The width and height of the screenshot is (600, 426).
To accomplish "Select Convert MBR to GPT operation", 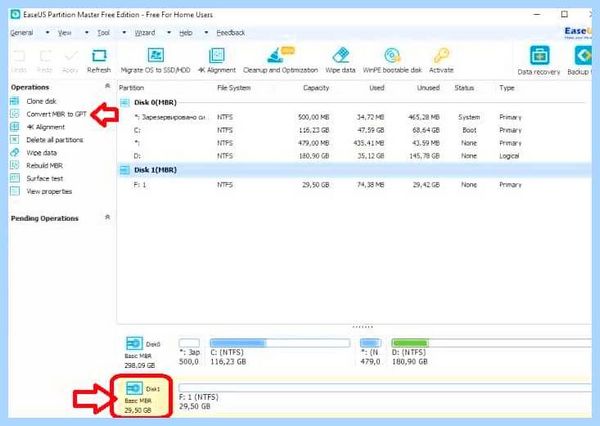I will [56, 114].
